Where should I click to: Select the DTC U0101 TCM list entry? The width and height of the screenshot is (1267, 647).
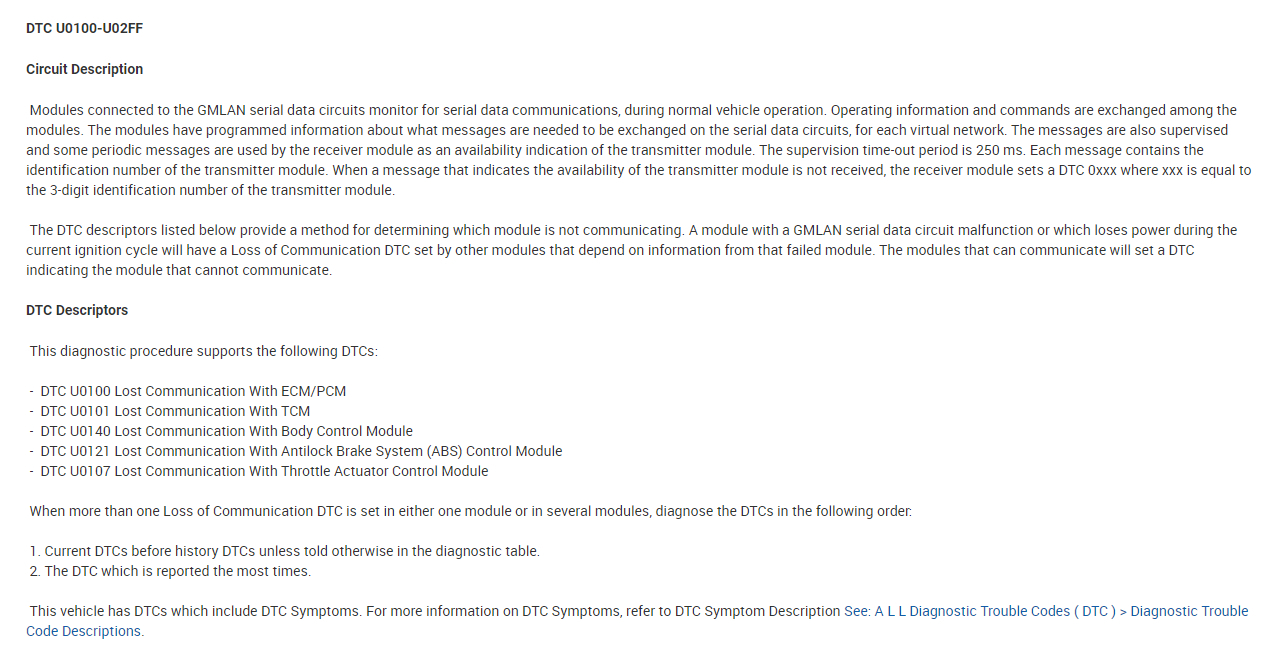click(175, 411)
